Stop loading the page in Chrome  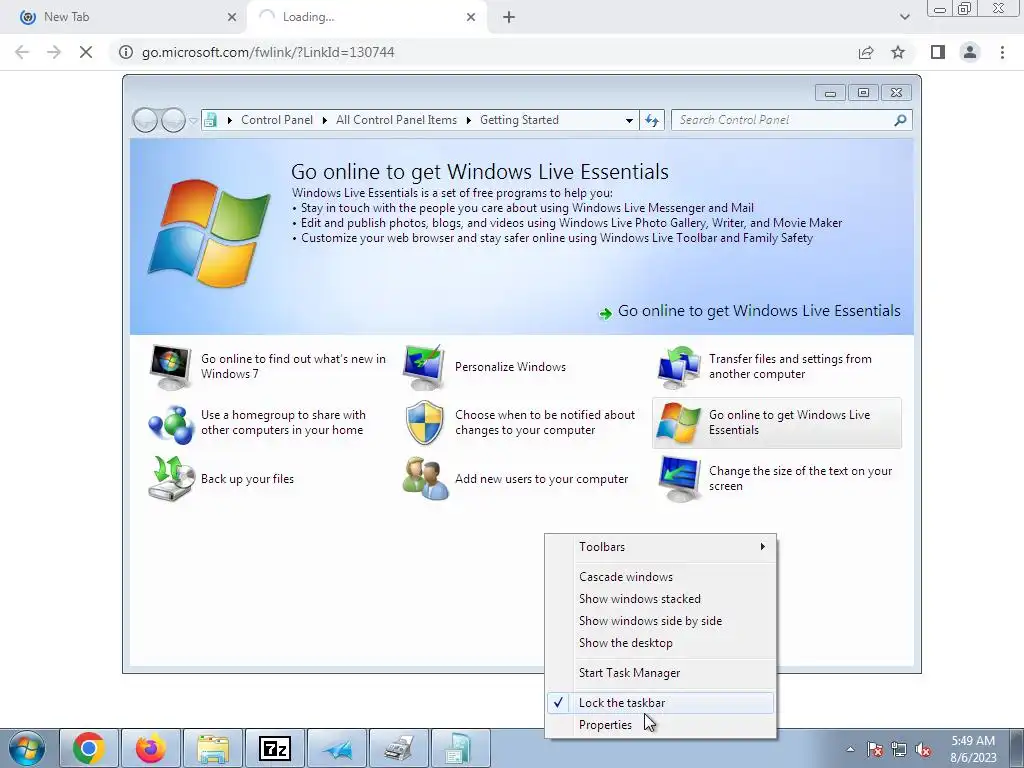tap(86, 52)
